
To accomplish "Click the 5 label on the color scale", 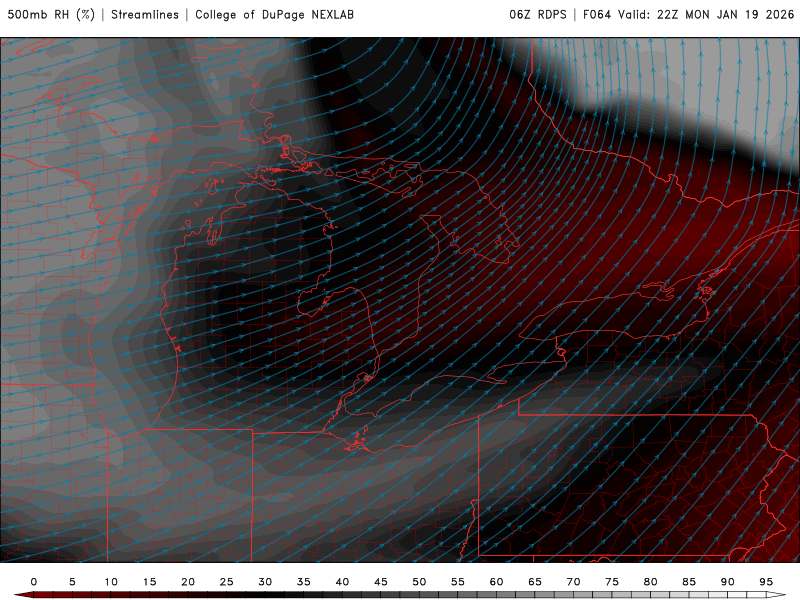I will pos(72,582).
